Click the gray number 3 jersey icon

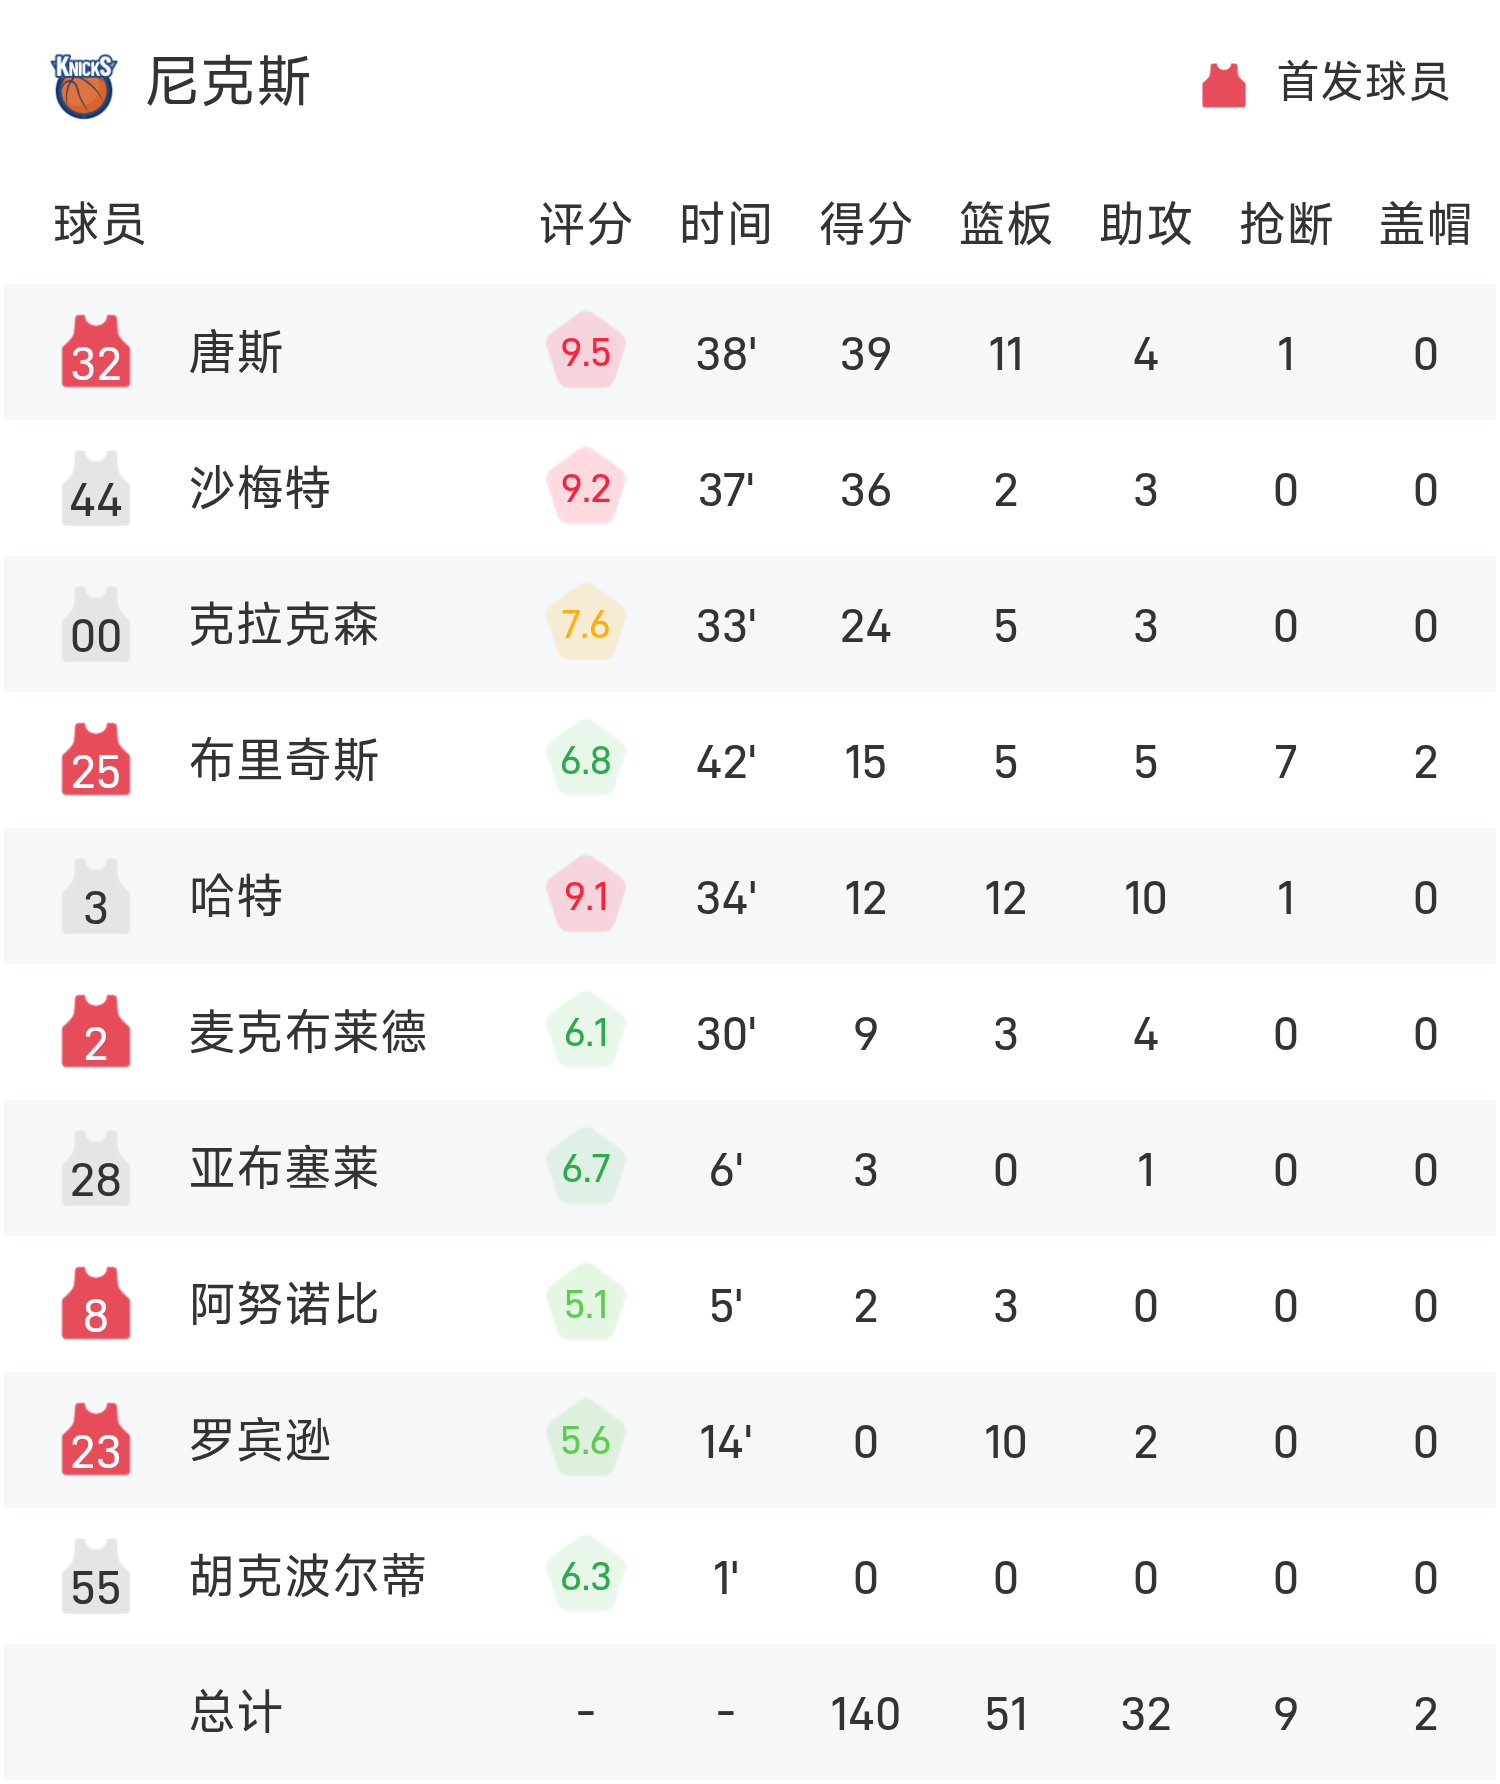click(96, 896)
